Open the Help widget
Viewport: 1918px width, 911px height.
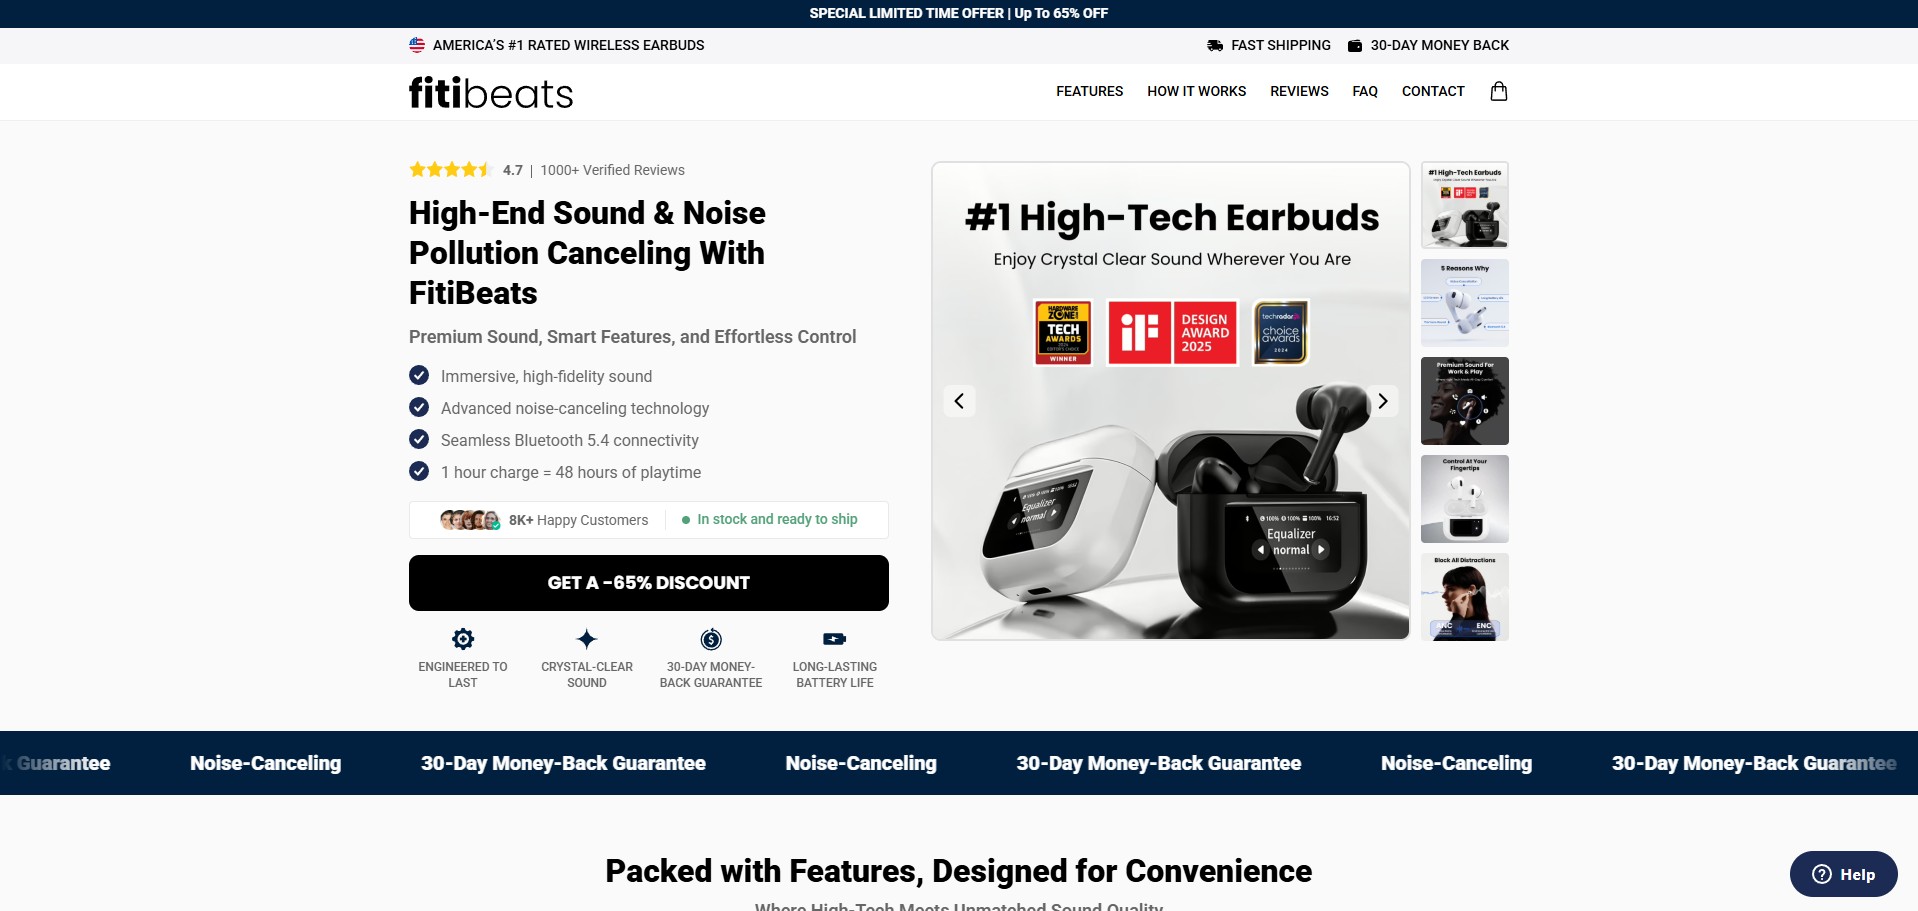pyautogui.click(x=1843, y=874)
